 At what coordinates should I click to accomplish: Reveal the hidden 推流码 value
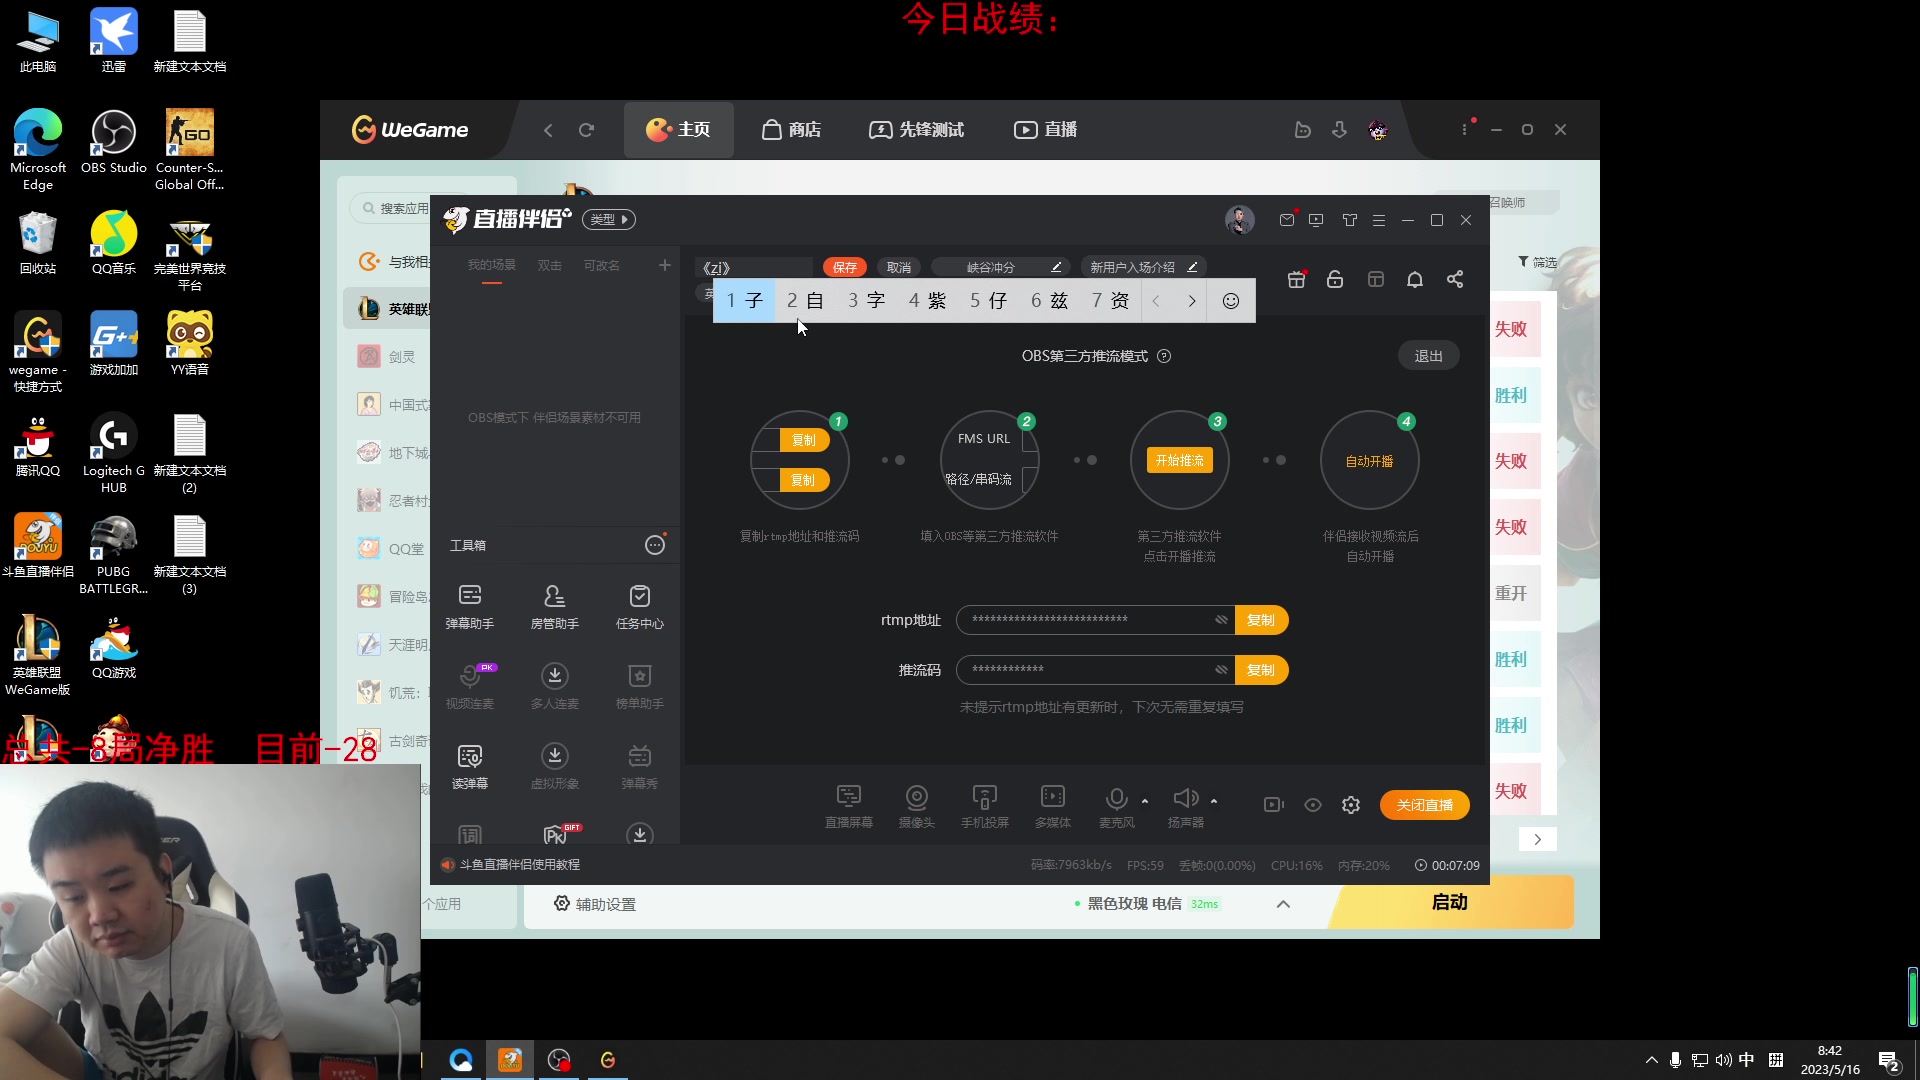click(x=1221, y=670)
